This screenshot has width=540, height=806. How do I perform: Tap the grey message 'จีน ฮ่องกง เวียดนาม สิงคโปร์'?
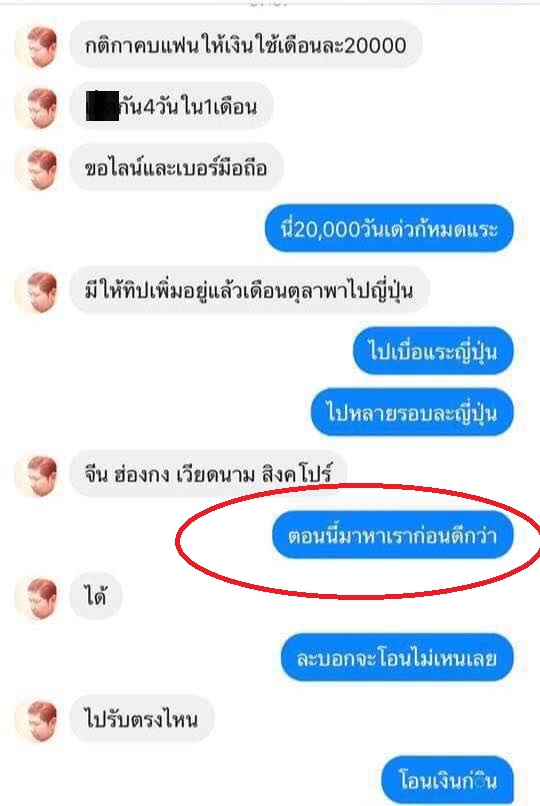pos(208,473)
